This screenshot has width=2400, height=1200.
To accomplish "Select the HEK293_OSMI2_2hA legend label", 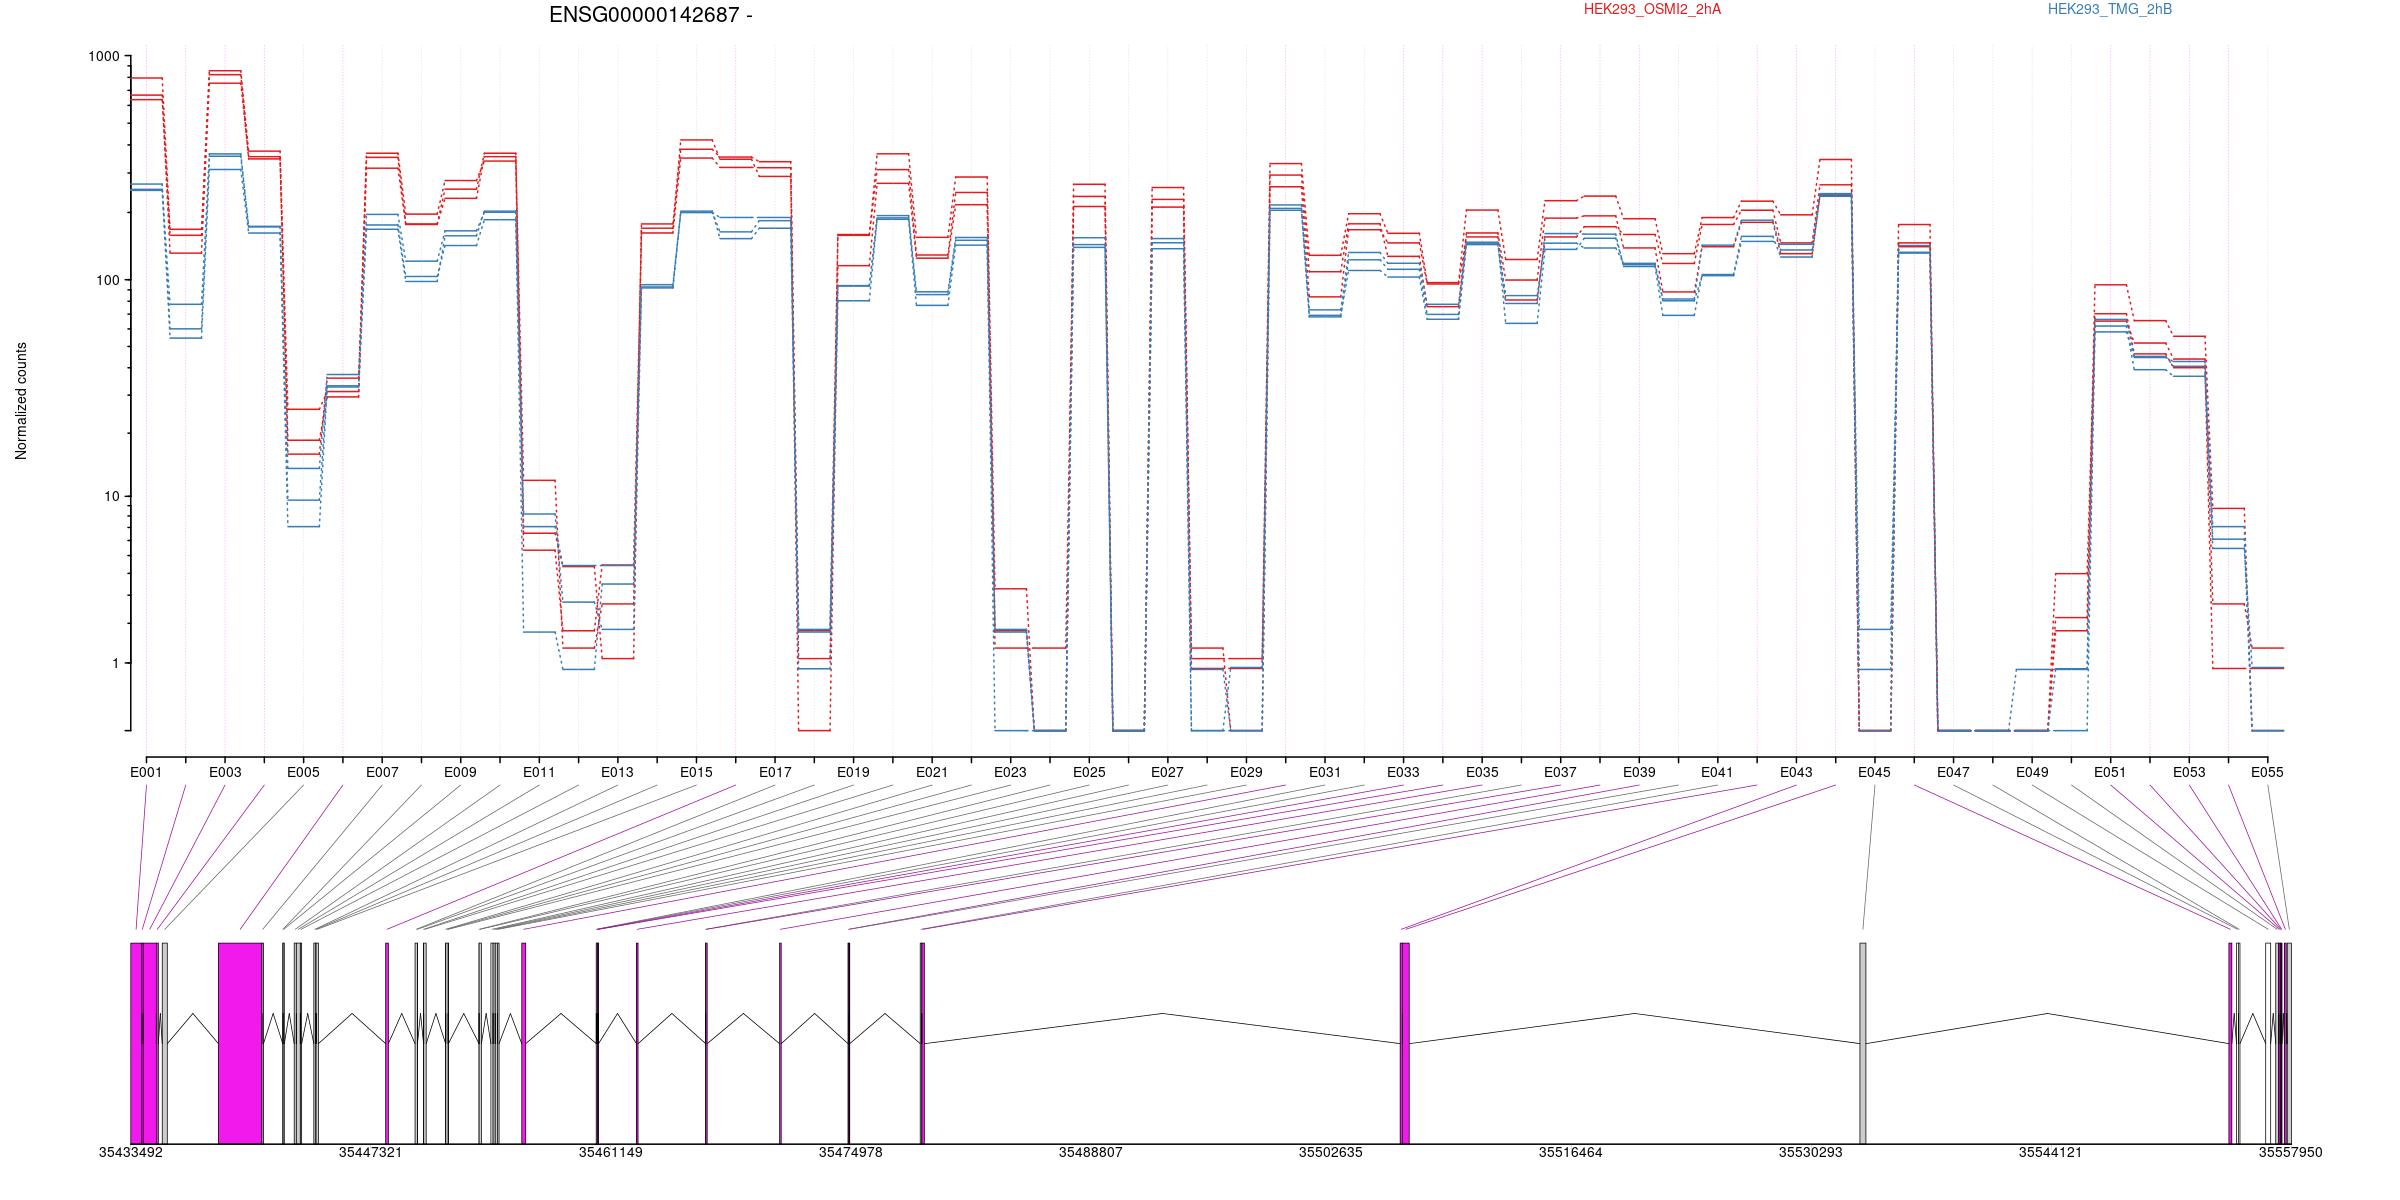I will click(x=1653, y=9).
